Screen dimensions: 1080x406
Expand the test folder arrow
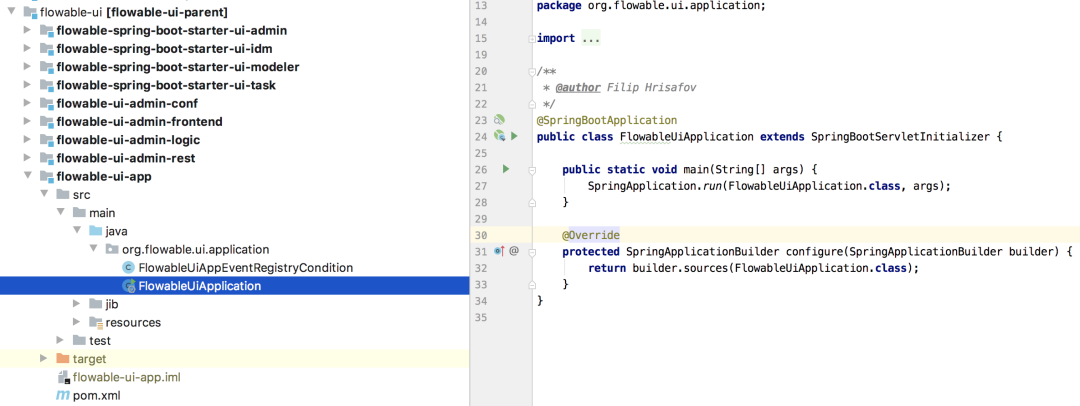60,341
